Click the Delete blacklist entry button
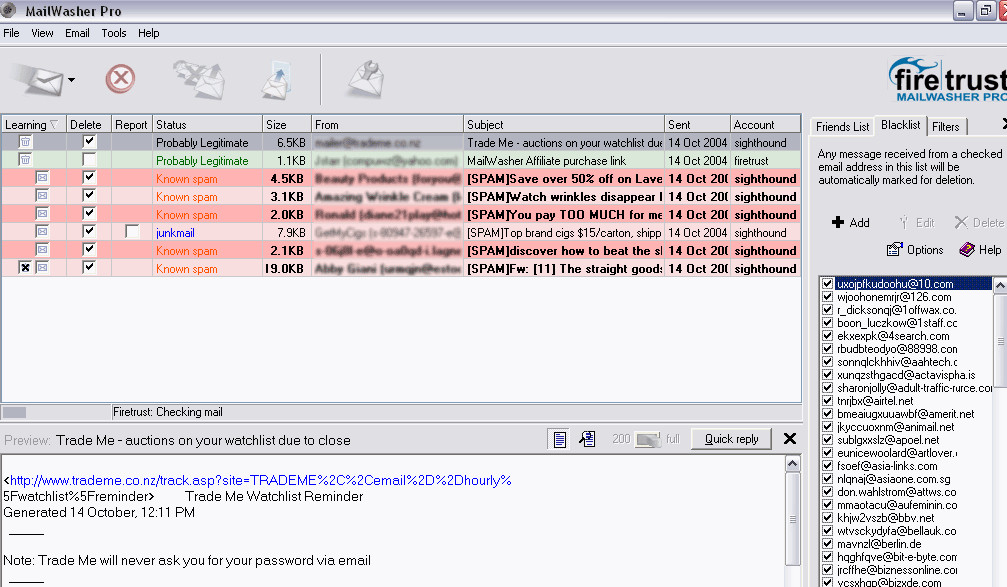The width and height of the screenshot is (1007, 587). click(979, 223)
